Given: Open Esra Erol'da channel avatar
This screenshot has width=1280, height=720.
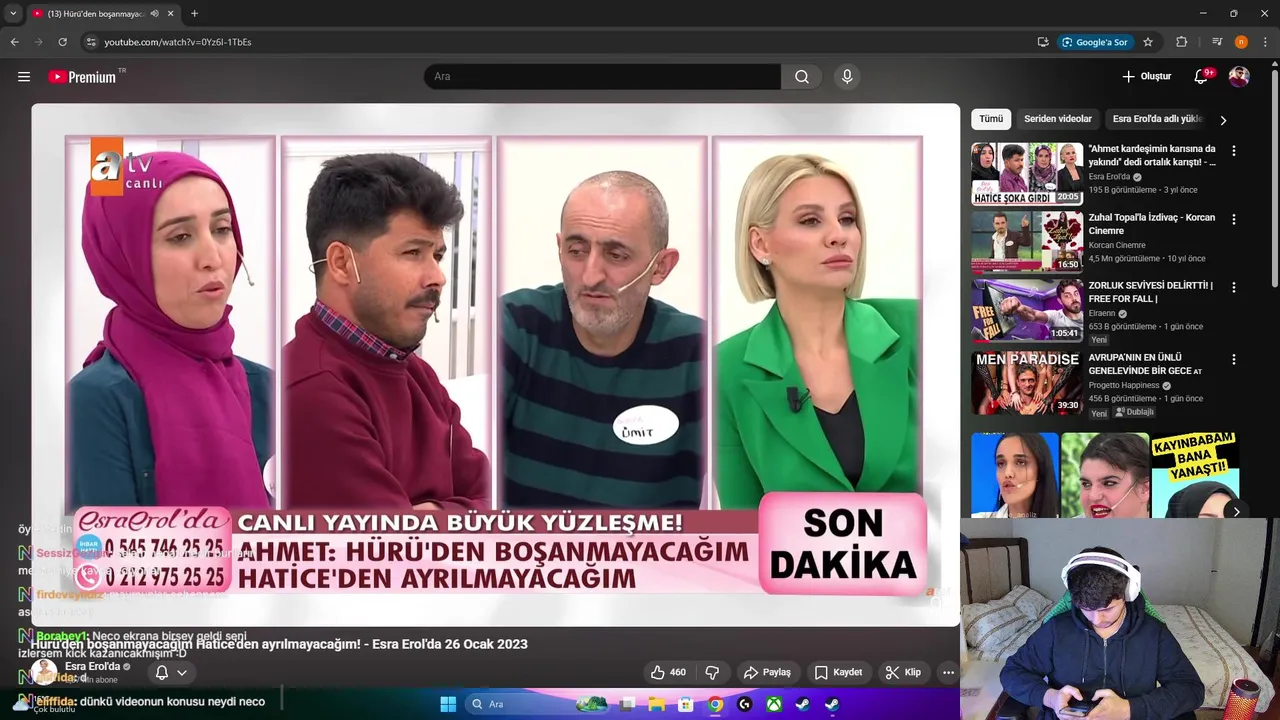Looking at the screenshot, I should point(44,672).
